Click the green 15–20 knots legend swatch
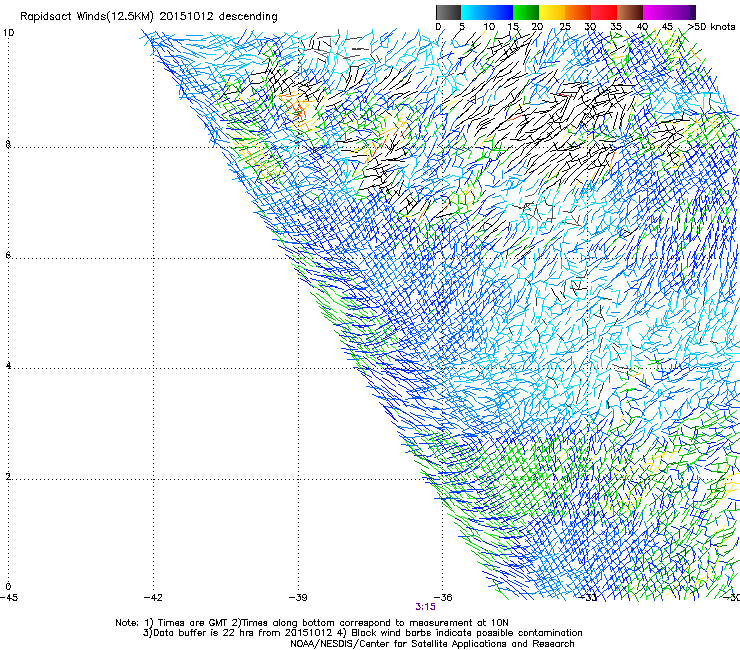Viewport: 740px width, 650px height. (x=526, y=12)
